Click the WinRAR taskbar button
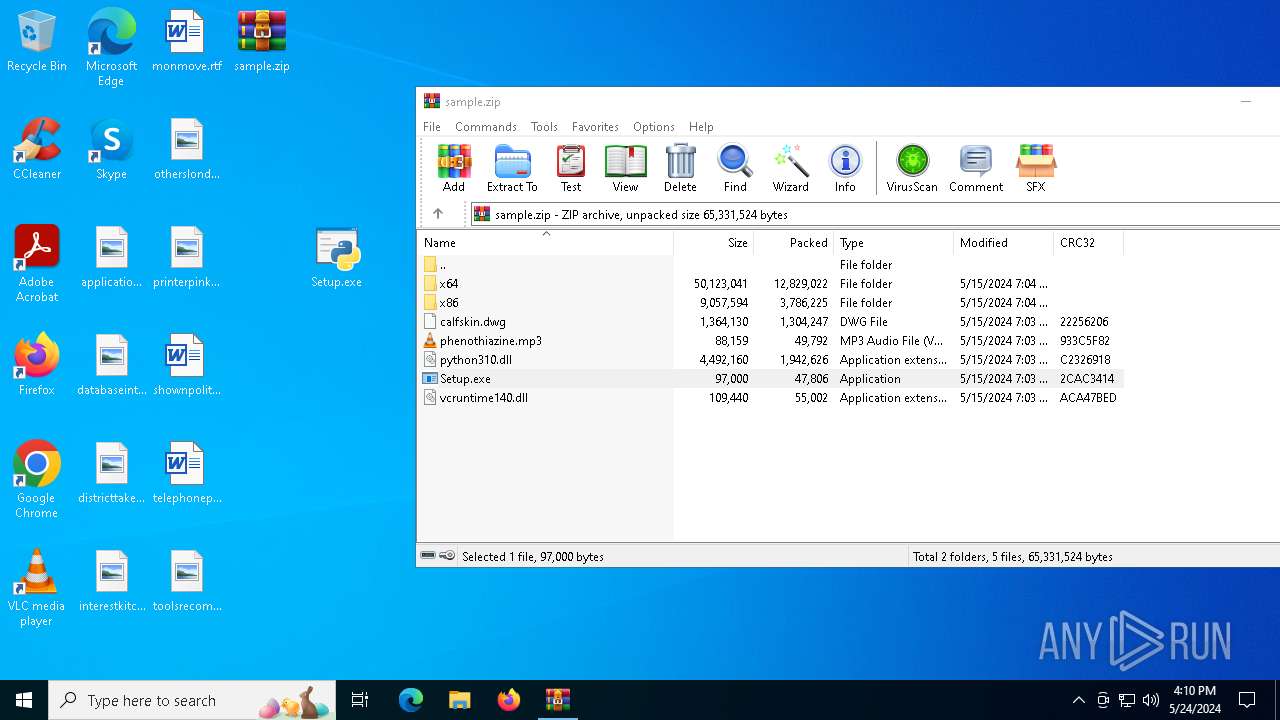The height and width of the screenshot is (720, 1280). (557, 700)
